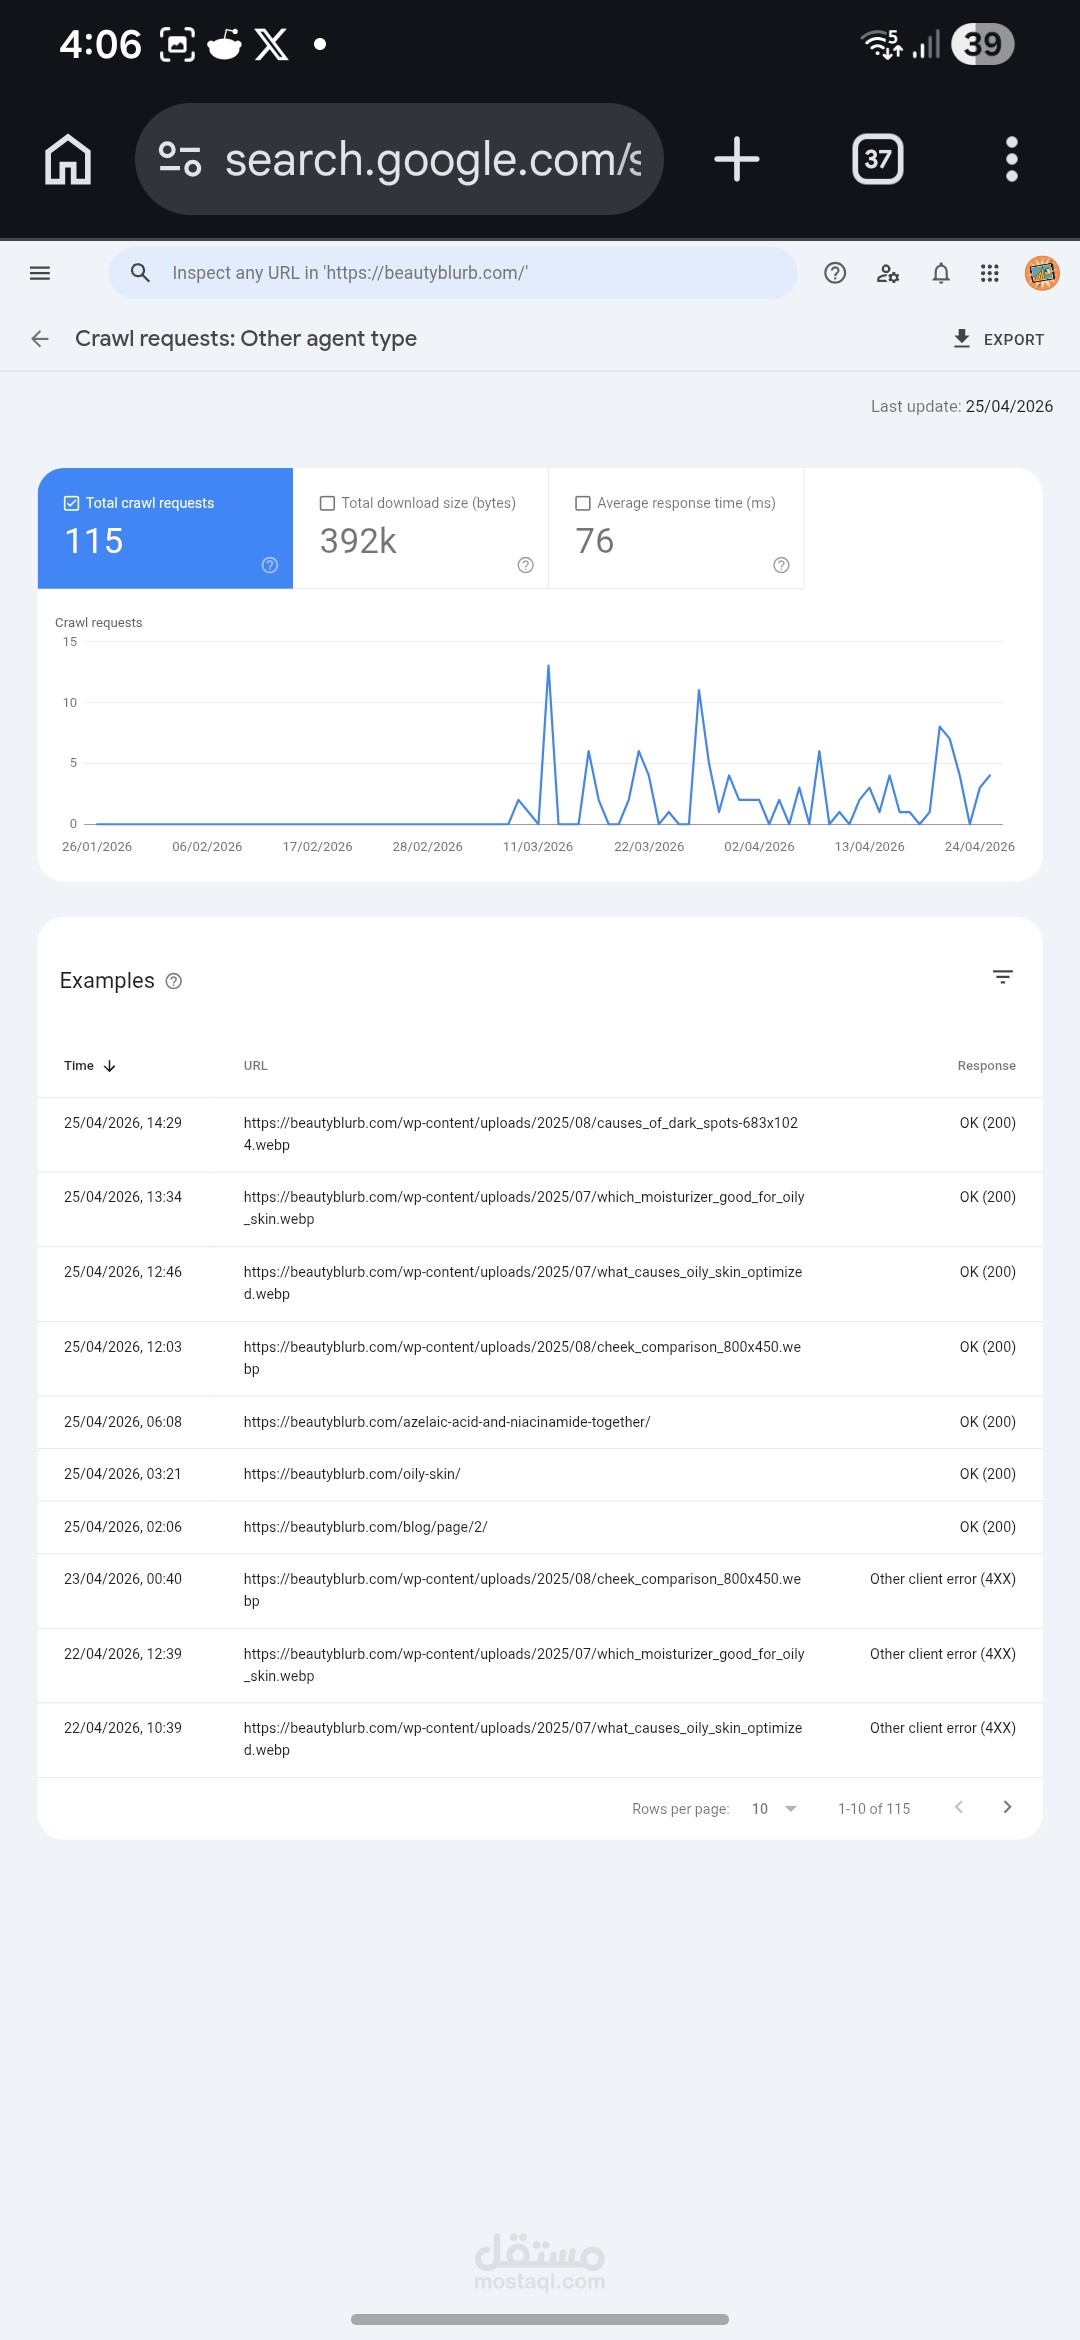Click the URL column header
Screen dimensions: 1080x2340
click(x=256, y=1066)
